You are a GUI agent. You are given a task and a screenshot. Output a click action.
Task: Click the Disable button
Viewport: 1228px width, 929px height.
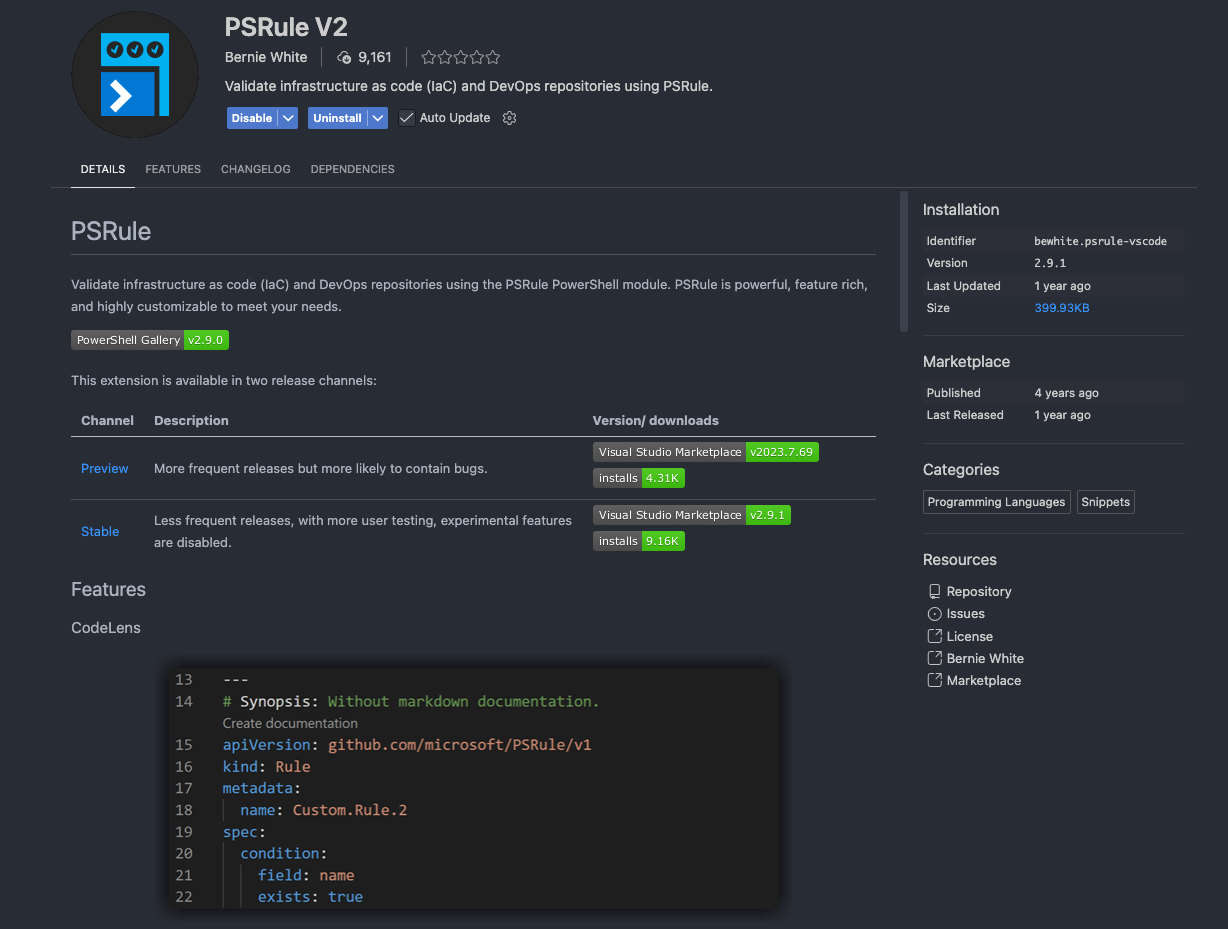click(252, 118)
